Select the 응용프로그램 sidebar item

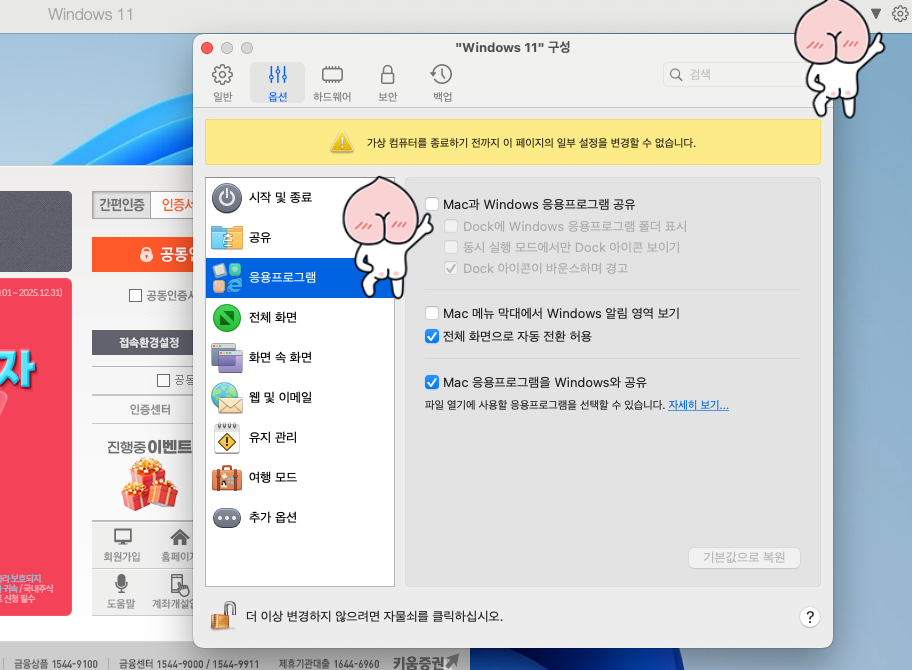[300, 277]
